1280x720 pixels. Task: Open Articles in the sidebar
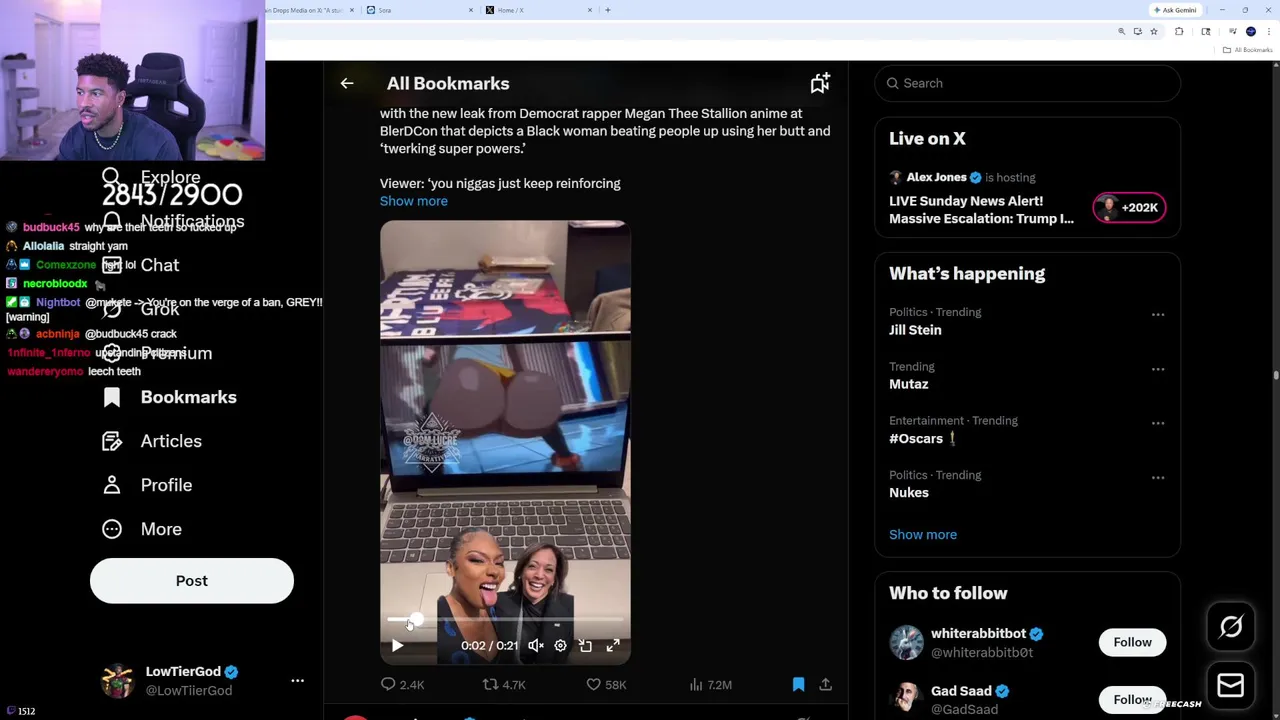pyautogui.click(x=152, y=441)
